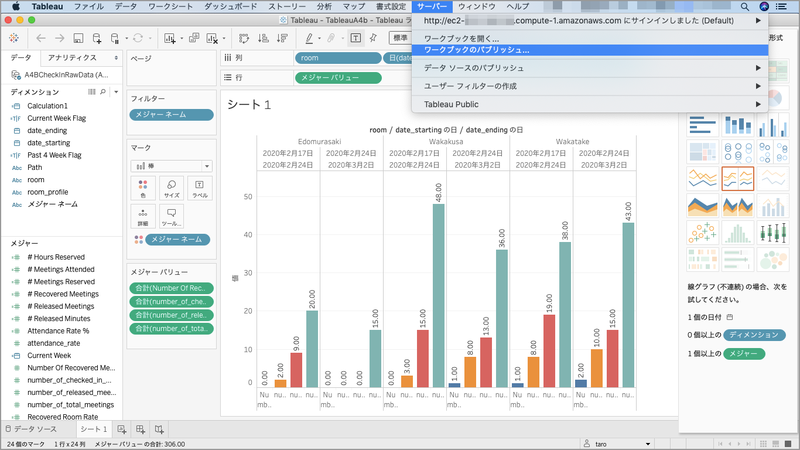800x450 pixels.
Task: Open the standard fit dropdown in toolbar
Action: [x=401, y=38]
